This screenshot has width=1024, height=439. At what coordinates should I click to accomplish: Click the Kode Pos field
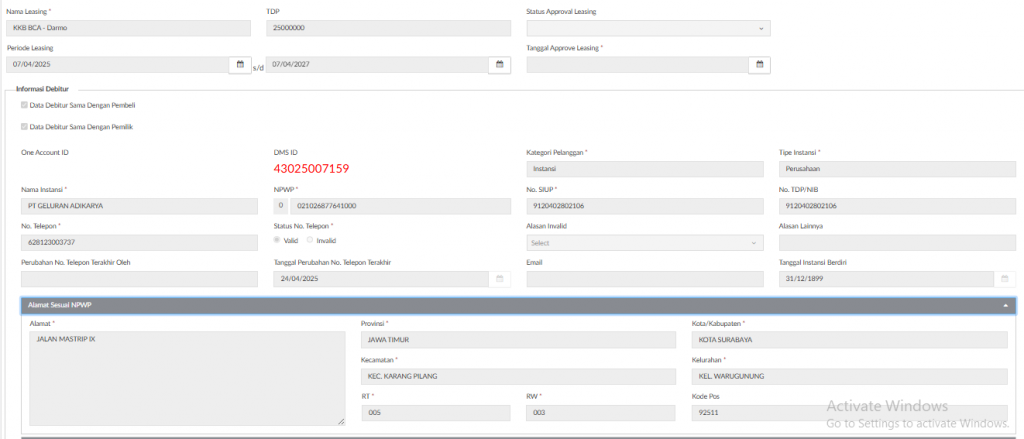[850, 413]
